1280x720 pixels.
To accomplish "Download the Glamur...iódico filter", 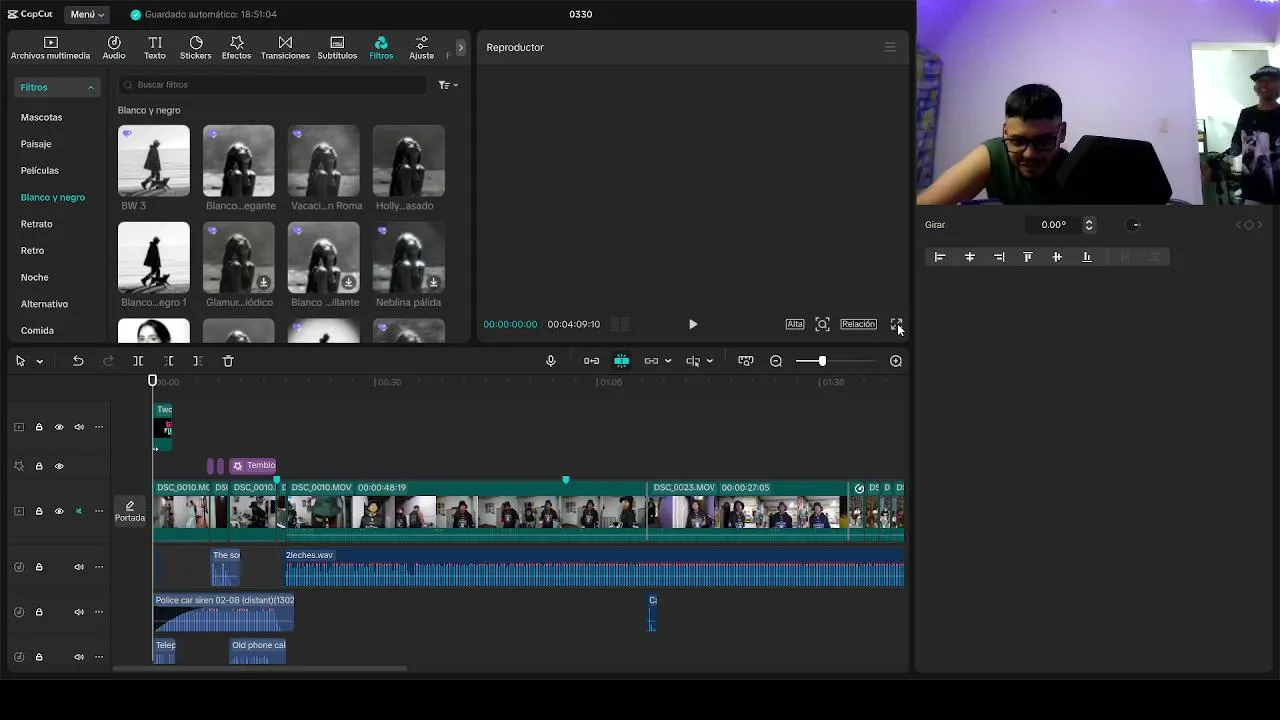I will [264, 283].
